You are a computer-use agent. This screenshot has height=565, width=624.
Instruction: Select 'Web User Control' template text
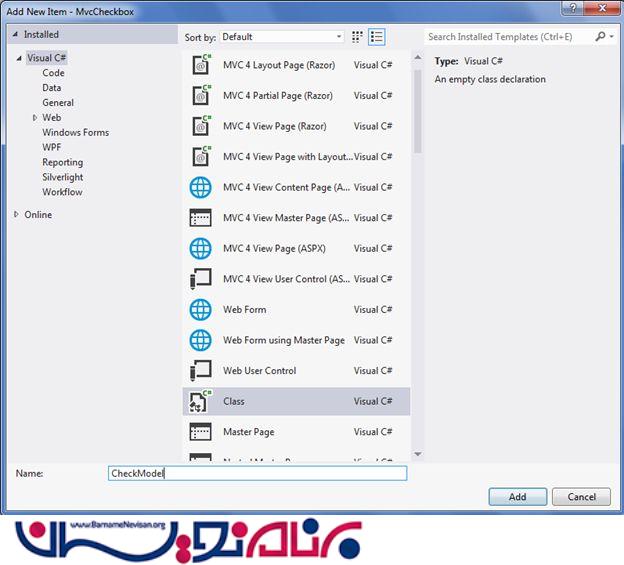point(259,371)
